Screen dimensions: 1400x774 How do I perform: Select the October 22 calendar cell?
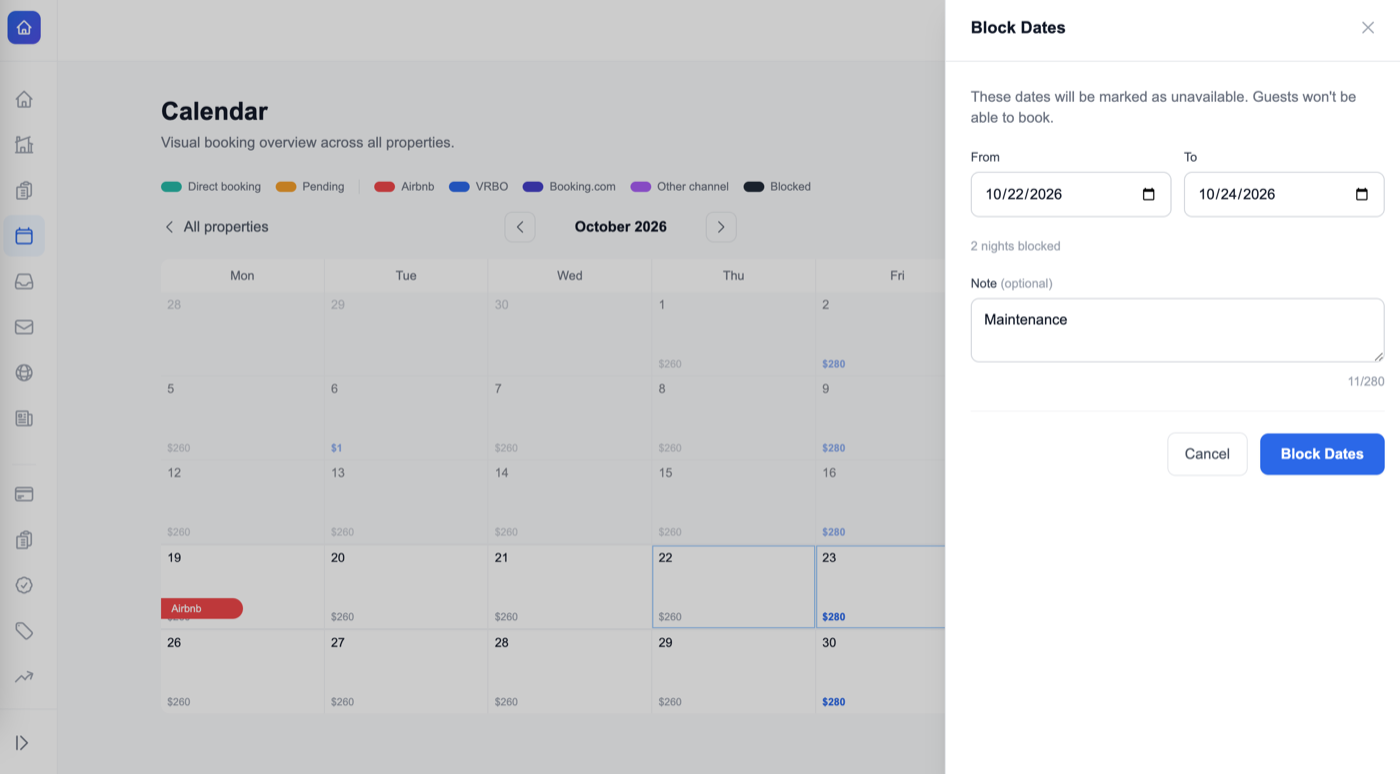point(734,587)
